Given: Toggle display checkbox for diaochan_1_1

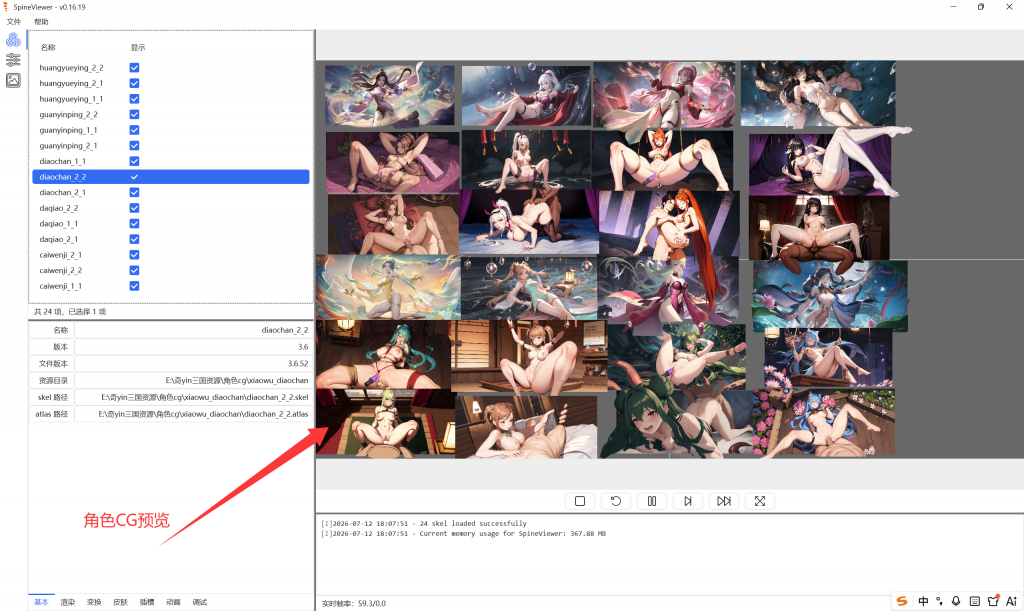Looking at the screenshot, I should coord(134,161).
